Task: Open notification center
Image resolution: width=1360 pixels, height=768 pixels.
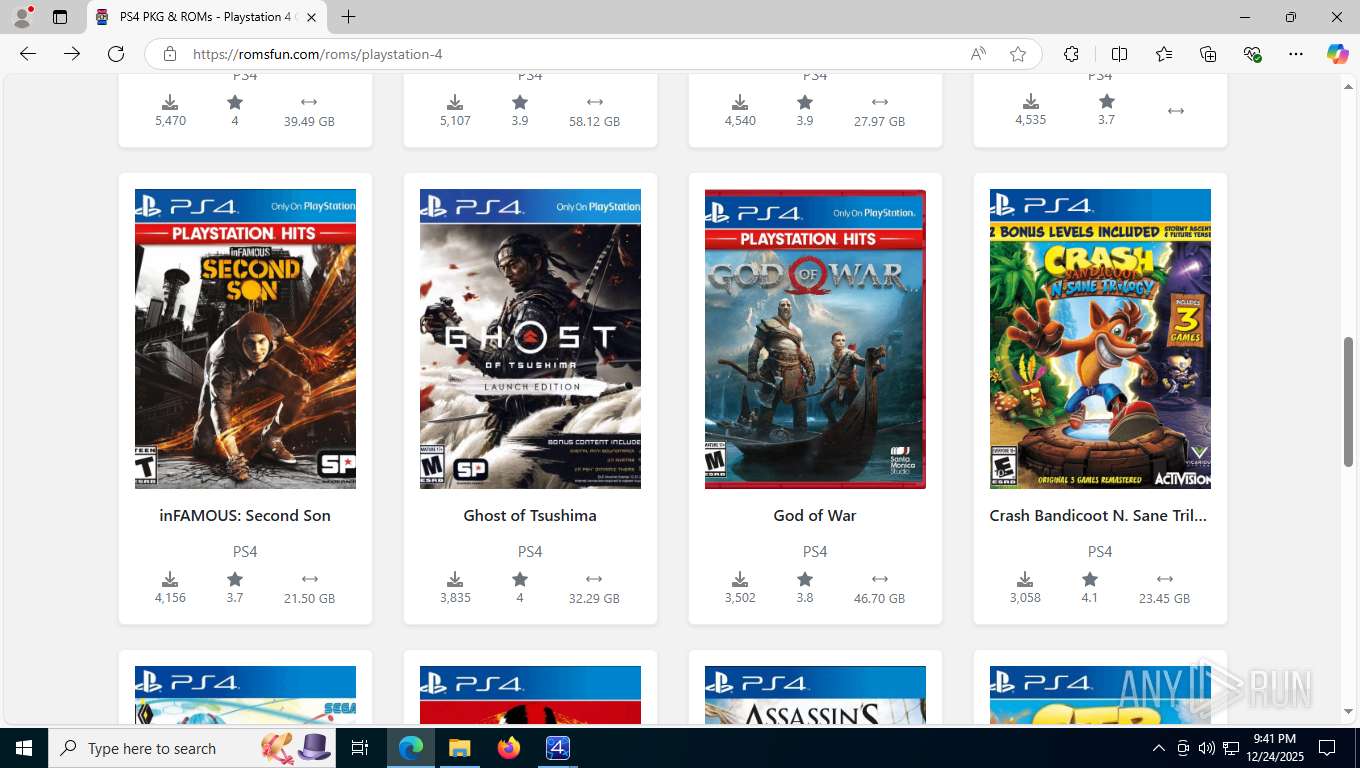Action: (x=1327, y=748)
